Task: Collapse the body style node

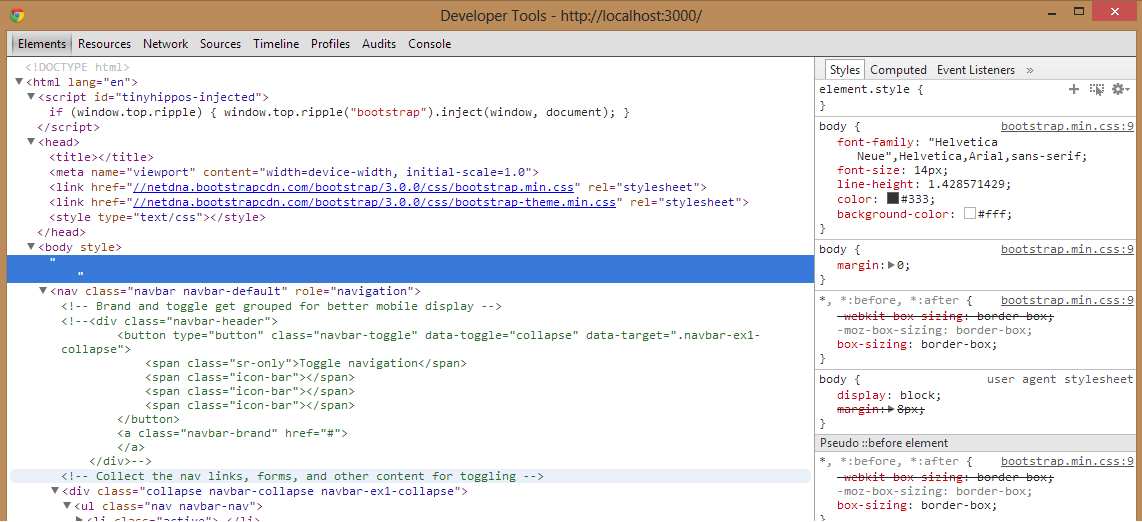Action: coord(31,247)
